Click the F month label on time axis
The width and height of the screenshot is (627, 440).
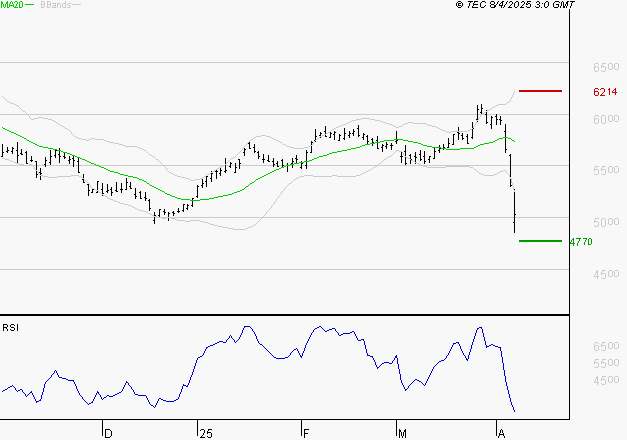click(x=306, y=434)
